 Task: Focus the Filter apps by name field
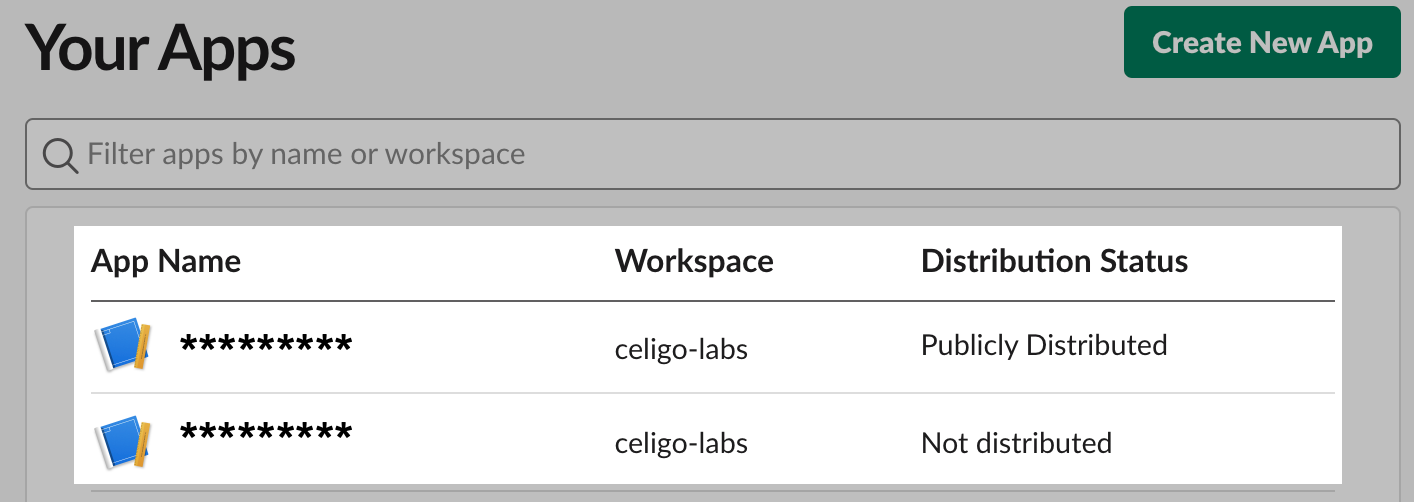(712, 154)
